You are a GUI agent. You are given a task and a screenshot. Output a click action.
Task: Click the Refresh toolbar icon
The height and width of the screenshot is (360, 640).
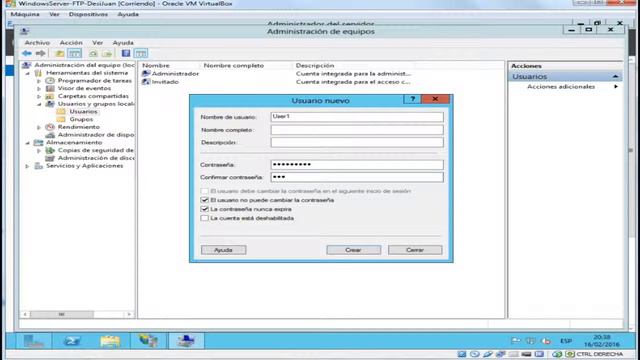[93, 53]
